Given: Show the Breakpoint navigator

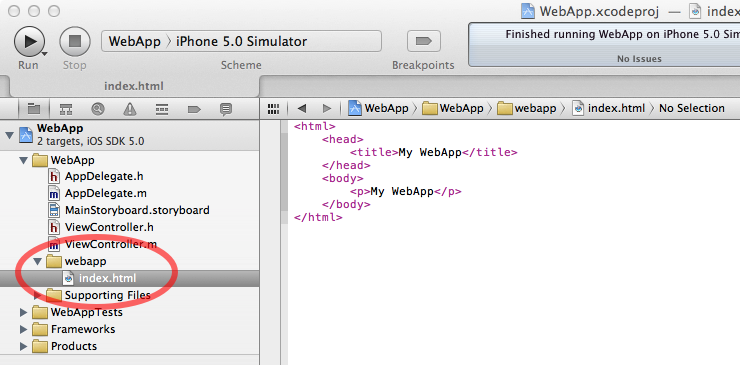Looking at the screenshot, I should pyautogui.click(x=194, y=109).
